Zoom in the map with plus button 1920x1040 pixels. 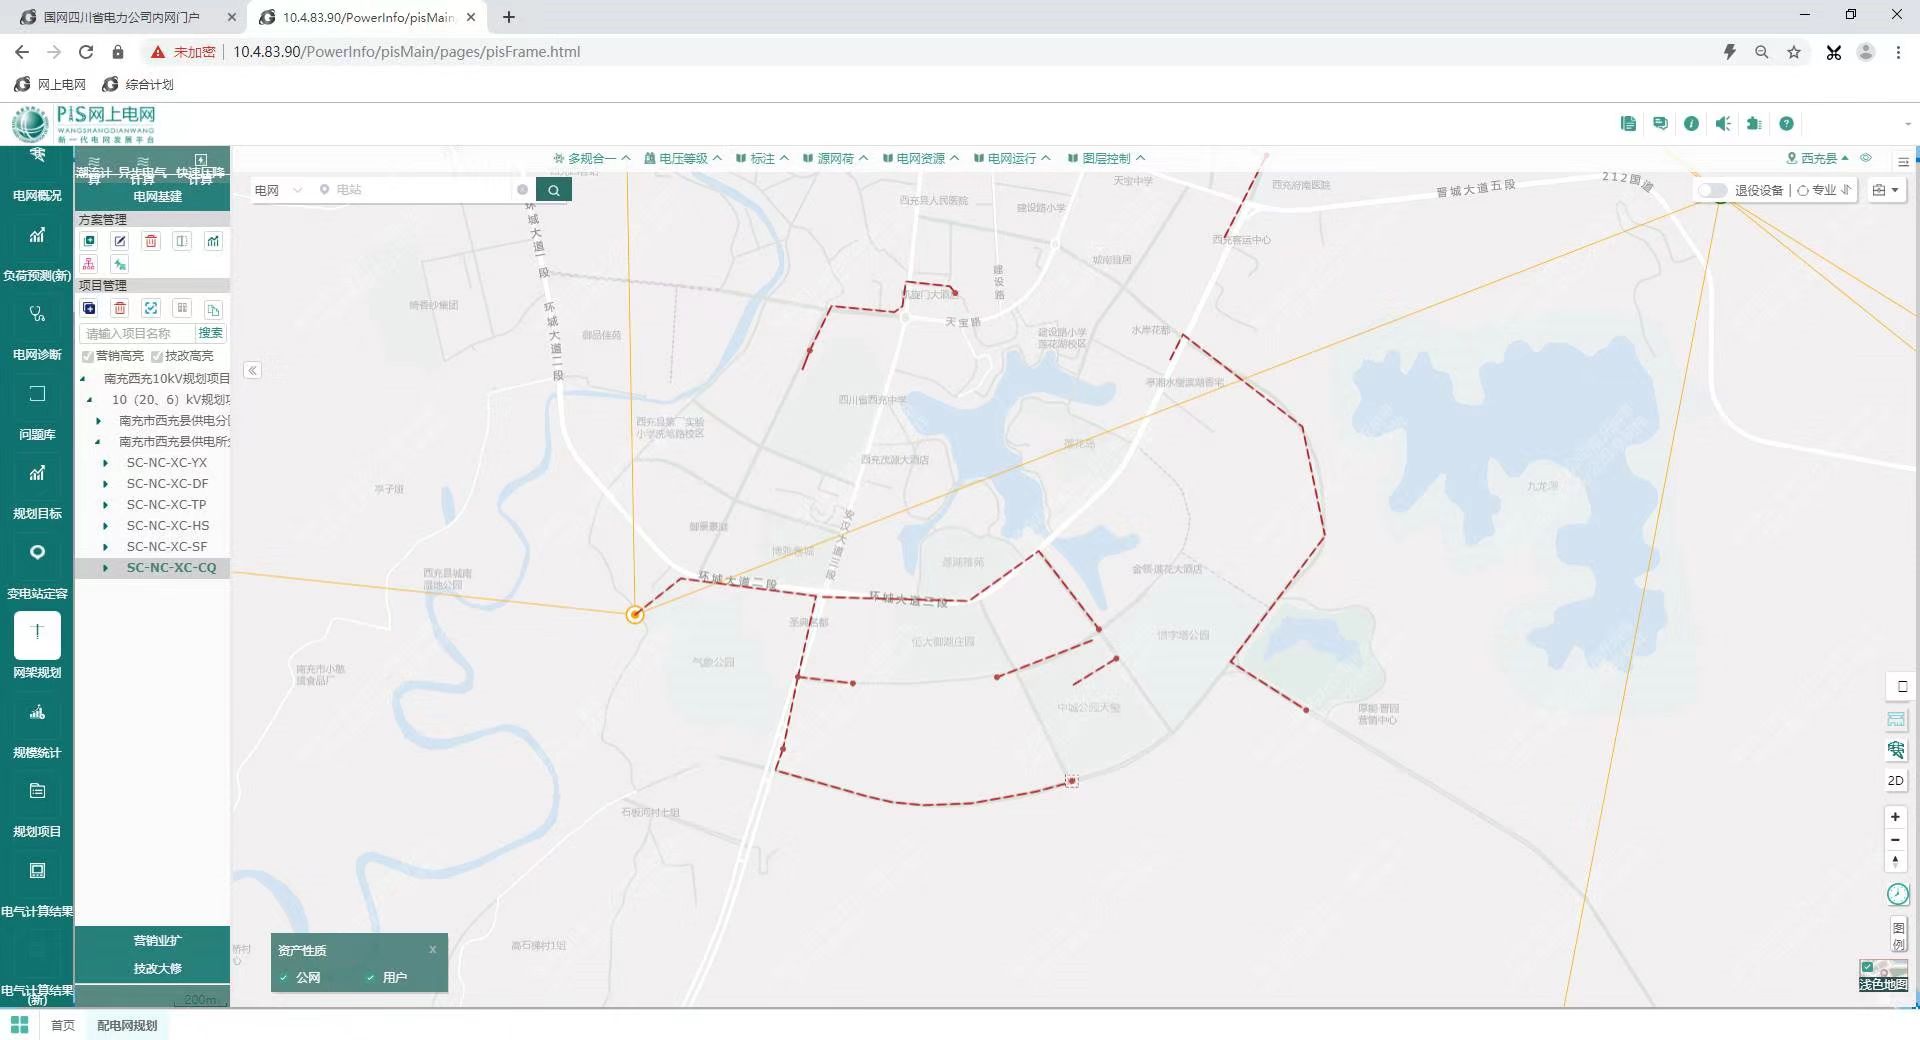pos(1895,817)
